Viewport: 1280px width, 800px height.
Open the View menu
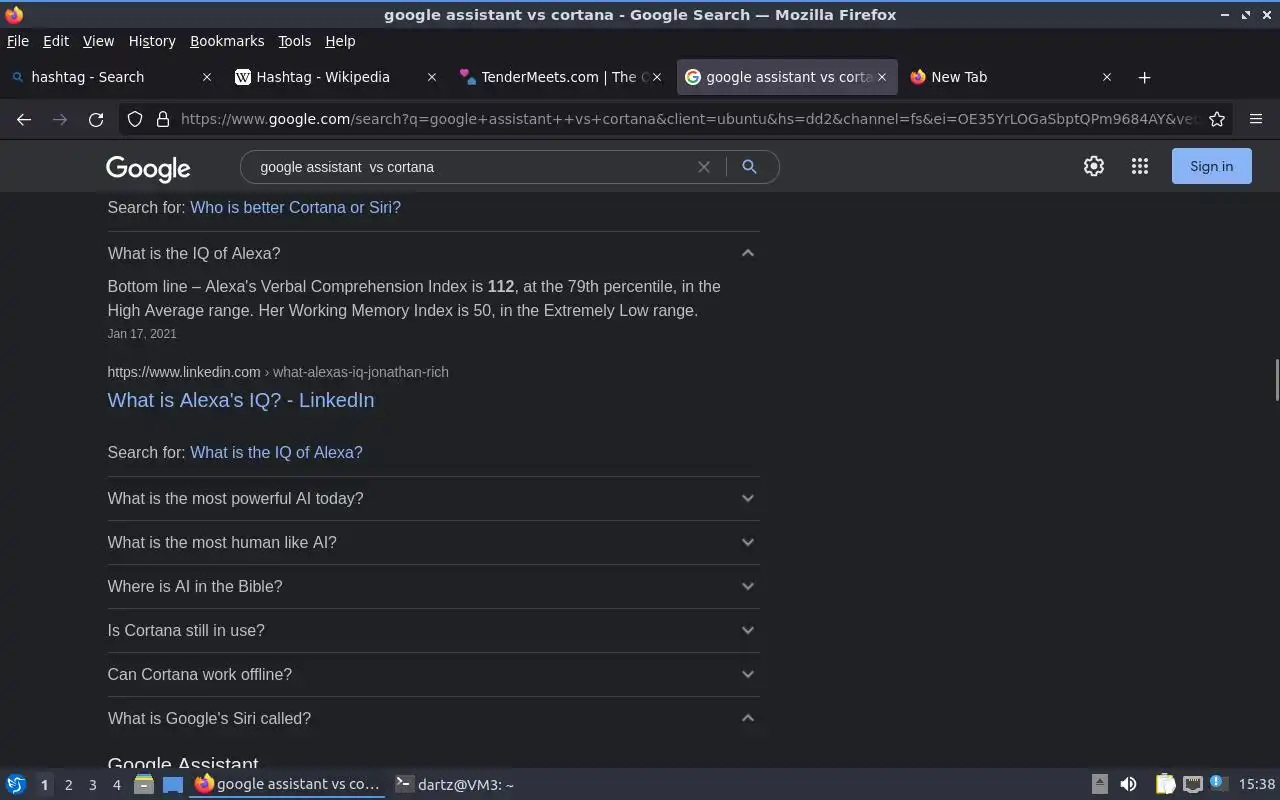click(98, 41)
